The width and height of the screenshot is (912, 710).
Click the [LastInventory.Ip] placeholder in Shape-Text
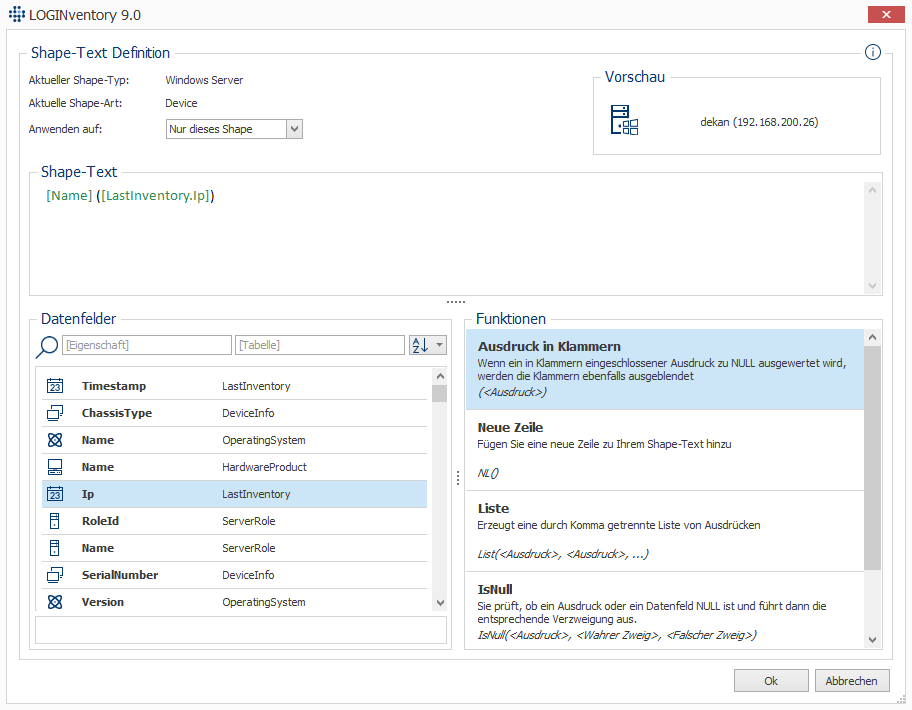155,195
